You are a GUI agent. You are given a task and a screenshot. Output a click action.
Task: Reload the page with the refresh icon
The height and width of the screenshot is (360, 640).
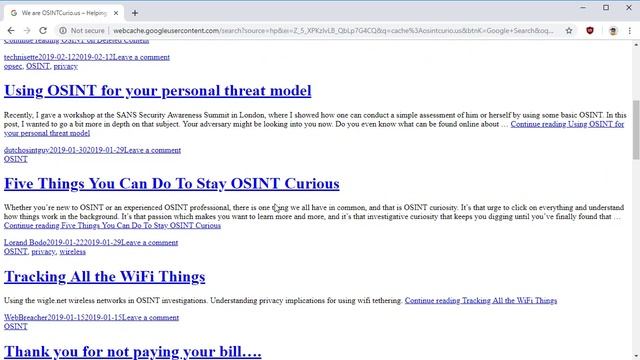pos(43,31)
